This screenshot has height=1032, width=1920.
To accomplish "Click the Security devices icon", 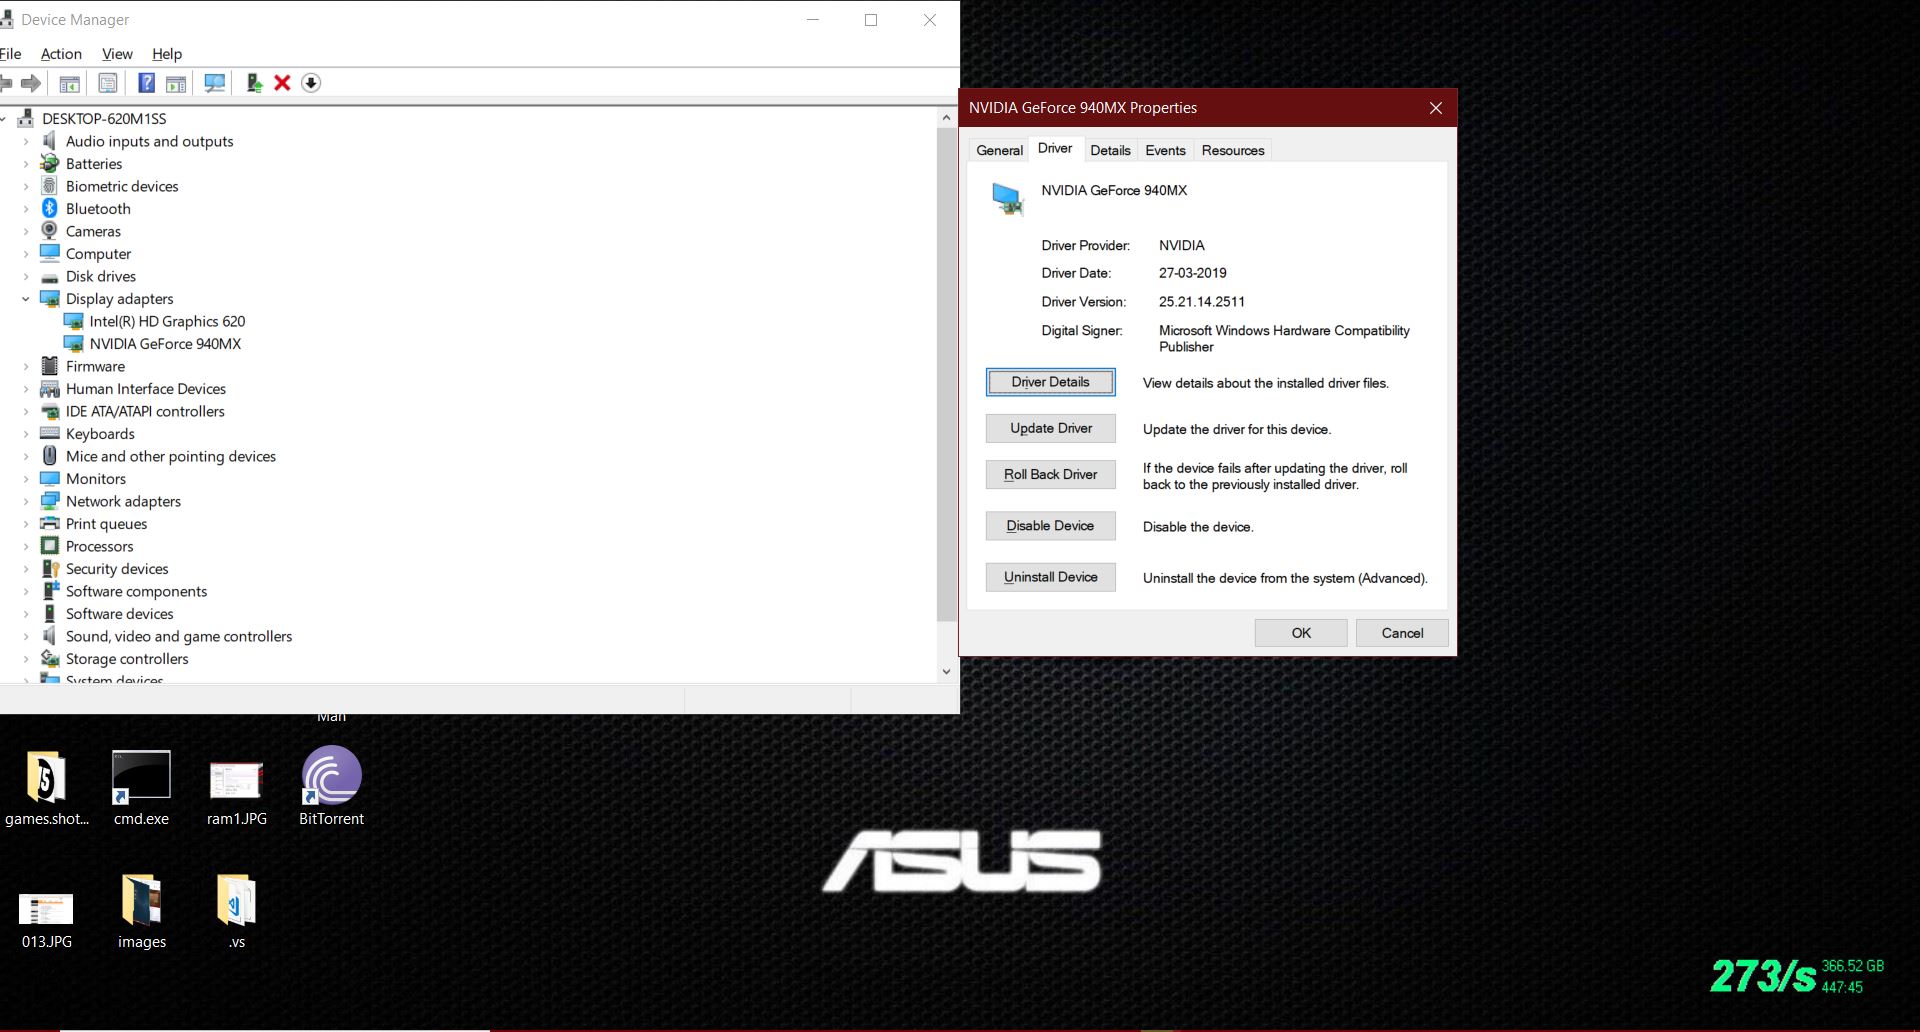I will pos(50,569).
